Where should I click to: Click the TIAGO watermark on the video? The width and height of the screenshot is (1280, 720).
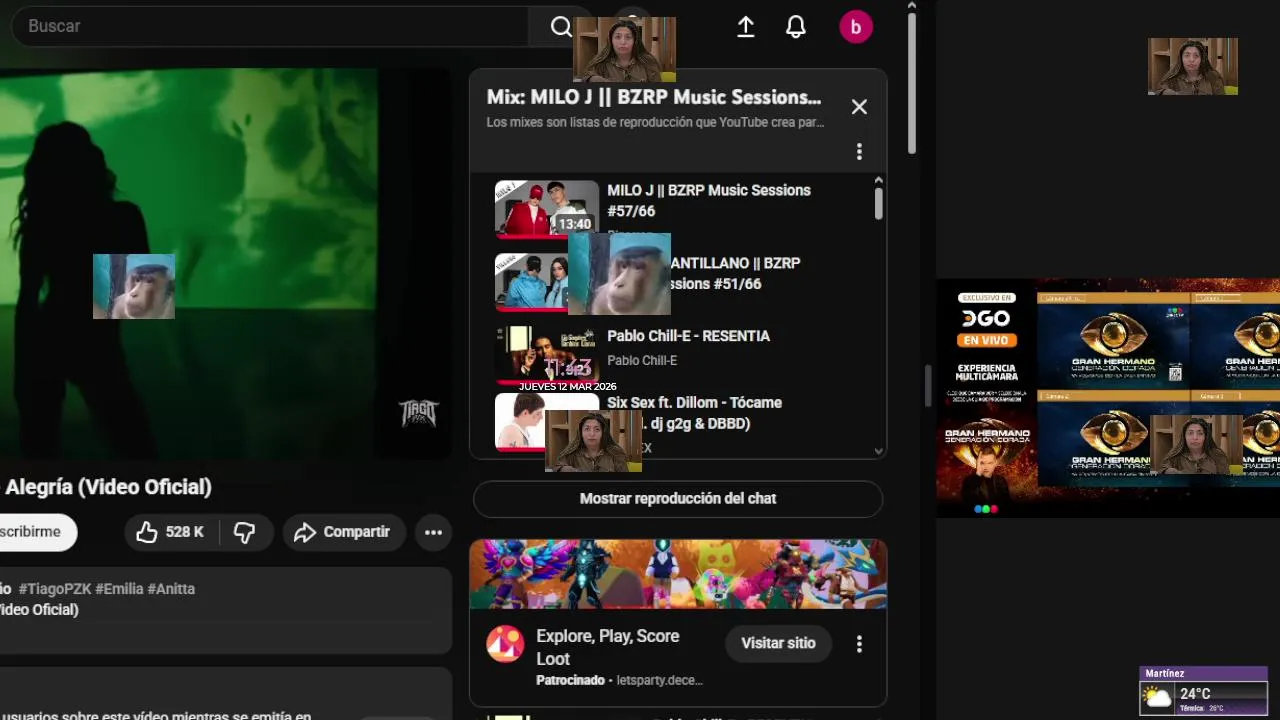pyautogui.click(x=418, y=413)
